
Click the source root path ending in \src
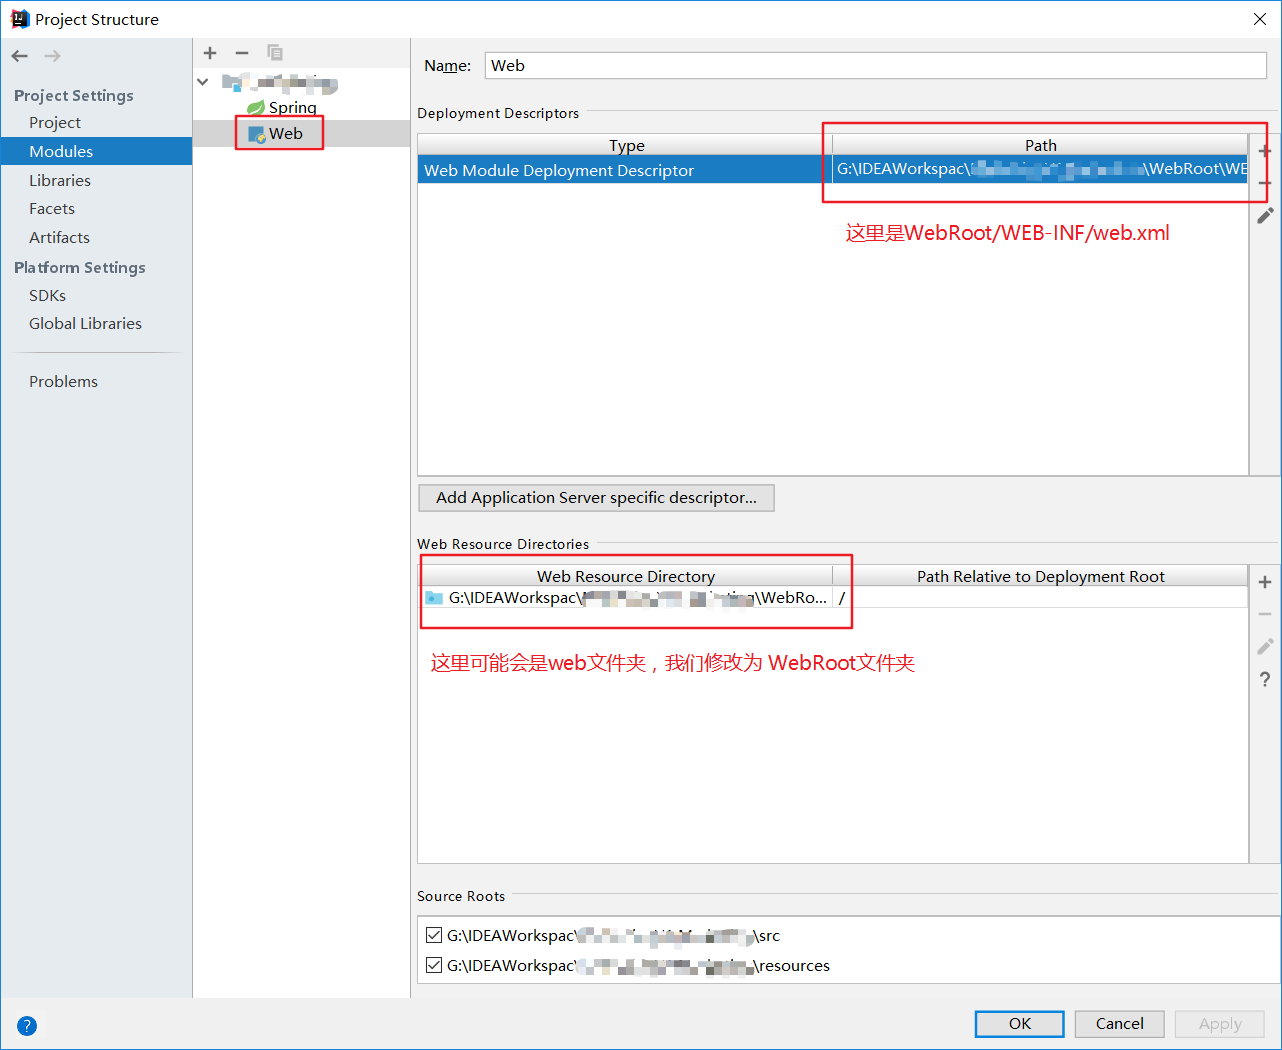coord(613,935)
